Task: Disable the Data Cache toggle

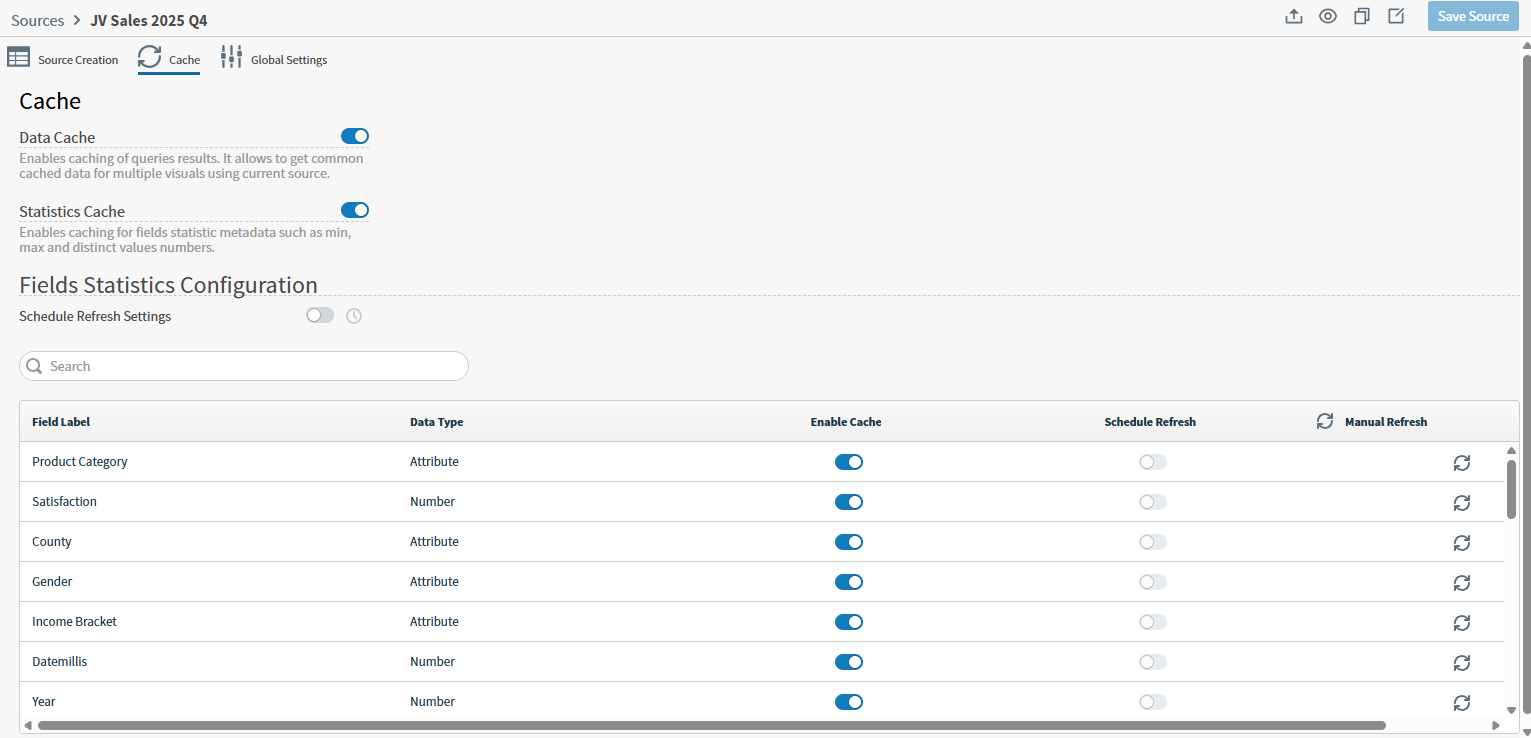Action: (x=355, y=136)
